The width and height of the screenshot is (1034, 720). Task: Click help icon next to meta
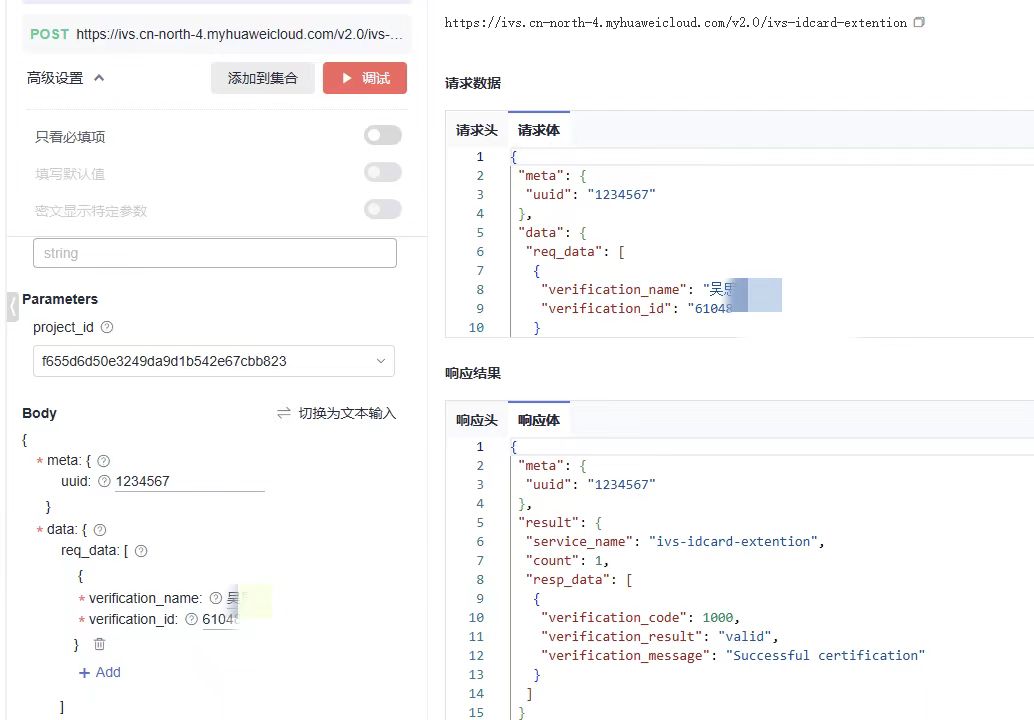pos(104,461)
